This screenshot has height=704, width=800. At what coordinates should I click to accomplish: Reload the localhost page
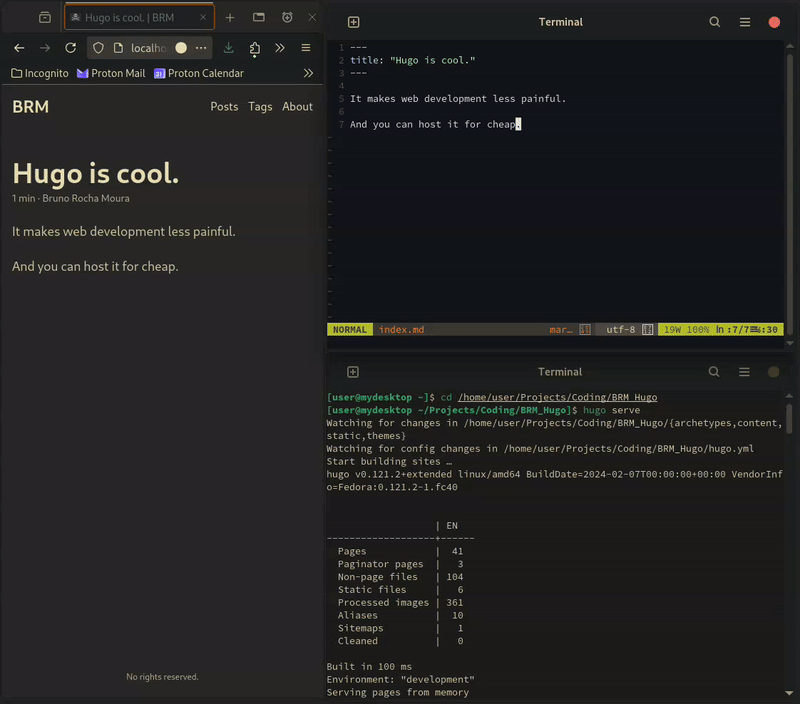pos(70,48)
